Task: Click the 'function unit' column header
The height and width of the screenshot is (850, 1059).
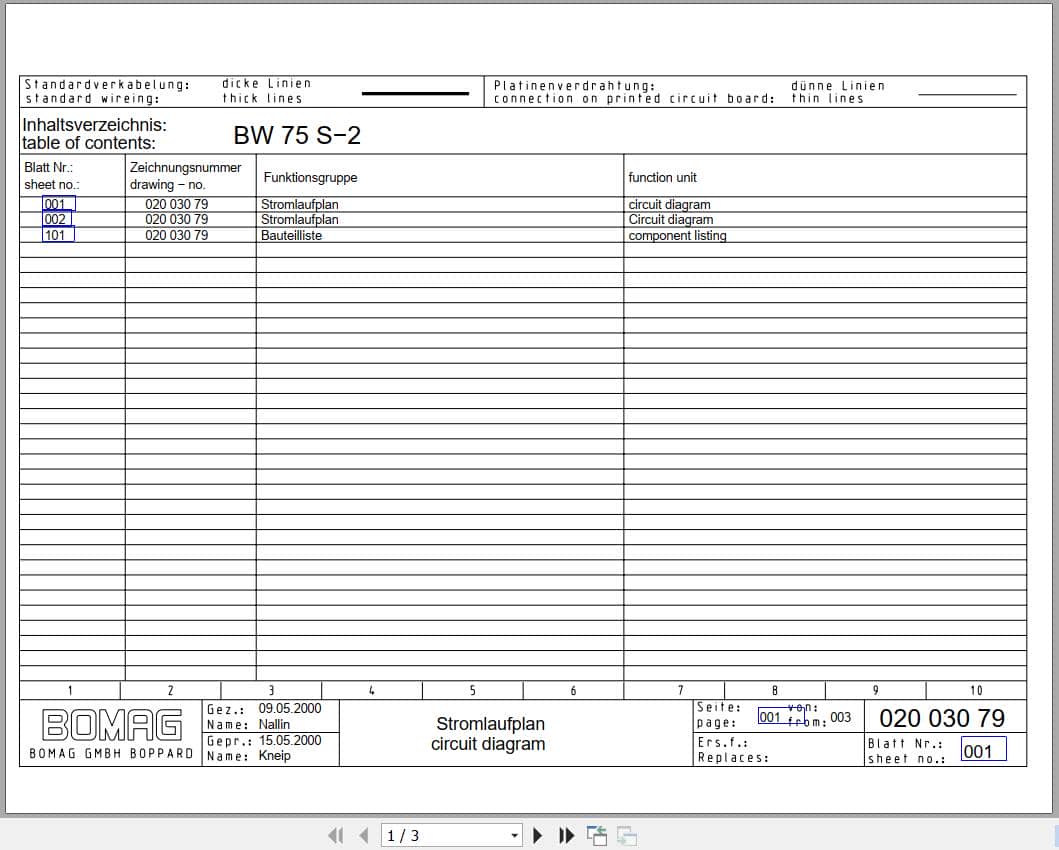Action: click(x=662, y=178)
